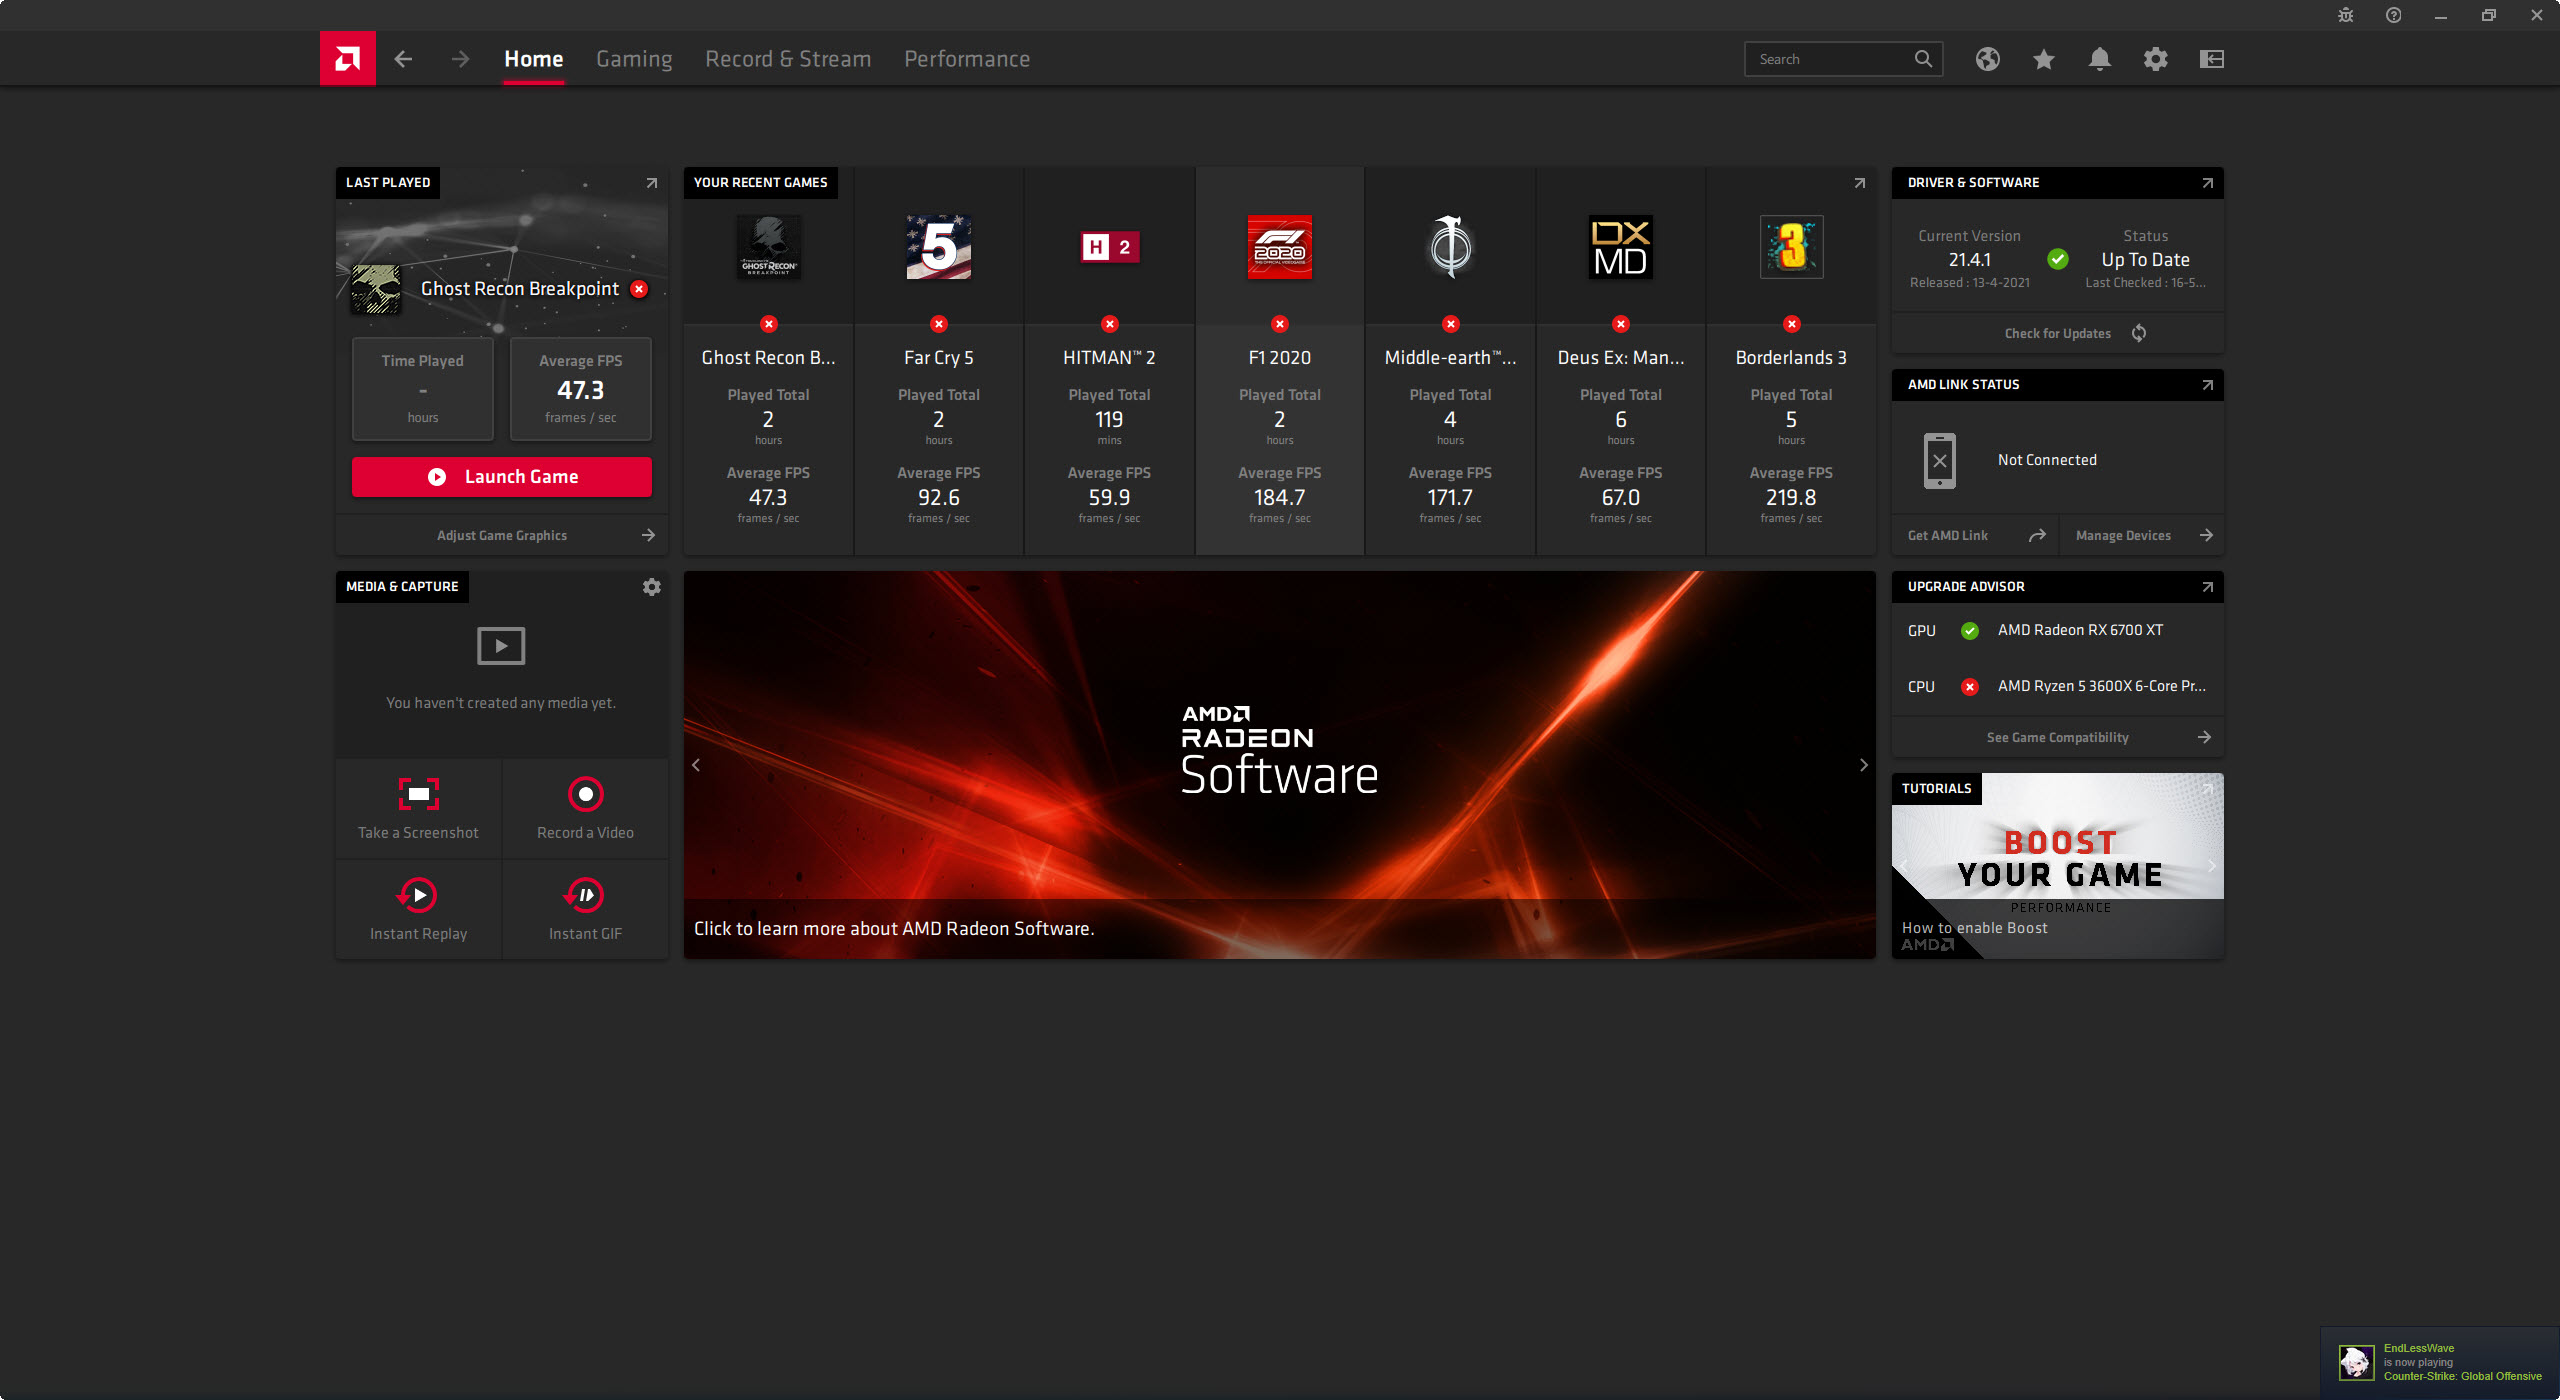2560x1400 pixels.
Task: Click the Deus Ex Mankind Divided icon
Action: click(1621, 247)
